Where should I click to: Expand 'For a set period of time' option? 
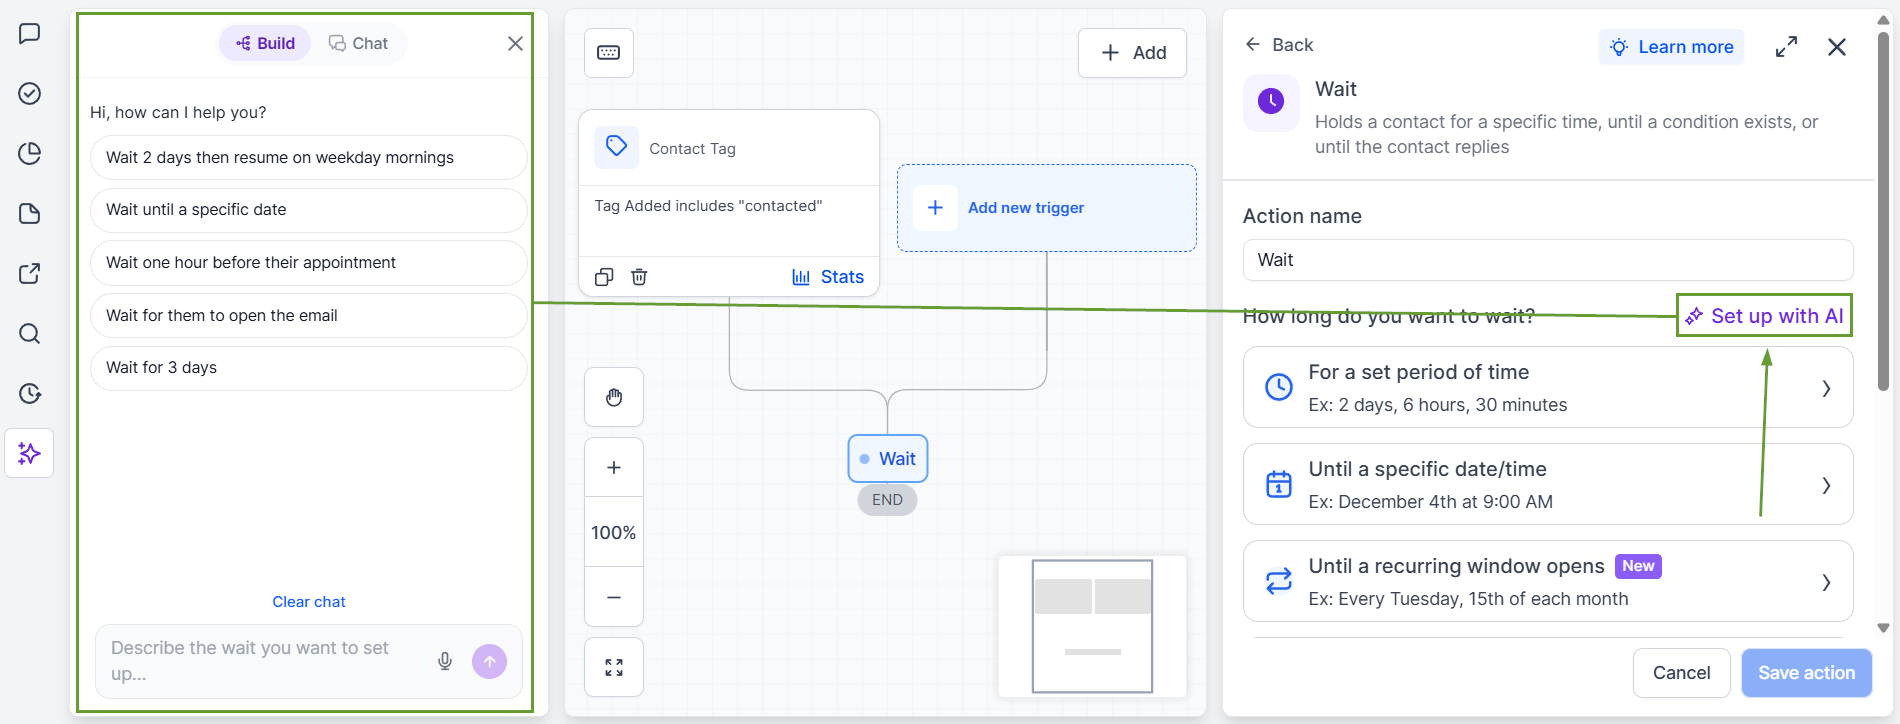click(x=1548, y=387)
